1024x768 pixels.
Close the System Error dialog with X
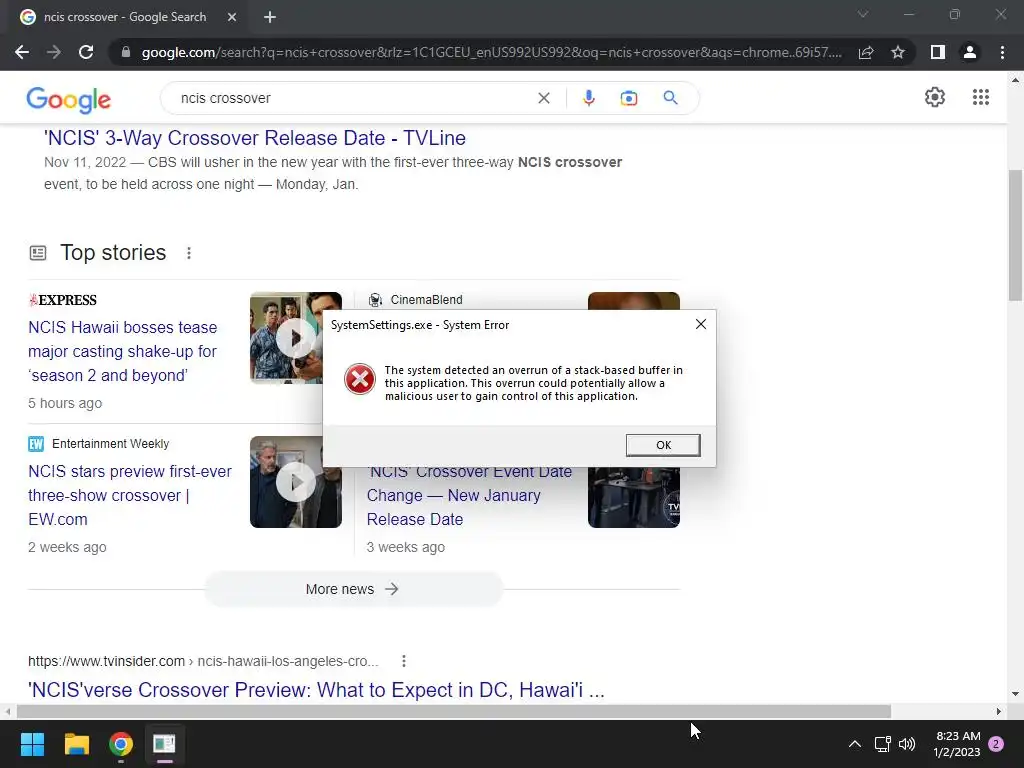(x=701, y=324)
